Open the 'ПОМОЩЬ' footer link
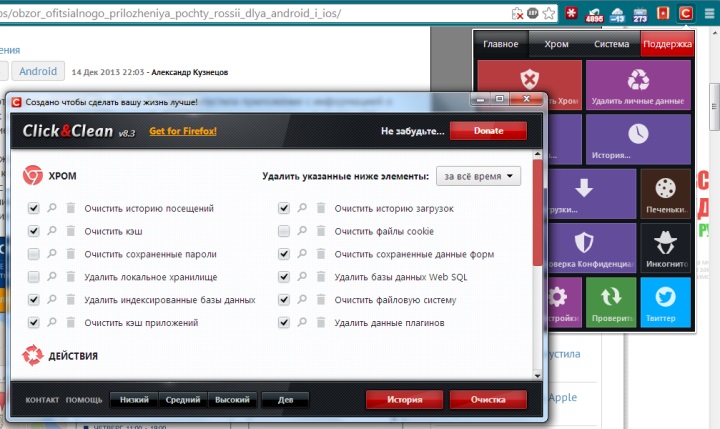720x429 pixels. 84,400
